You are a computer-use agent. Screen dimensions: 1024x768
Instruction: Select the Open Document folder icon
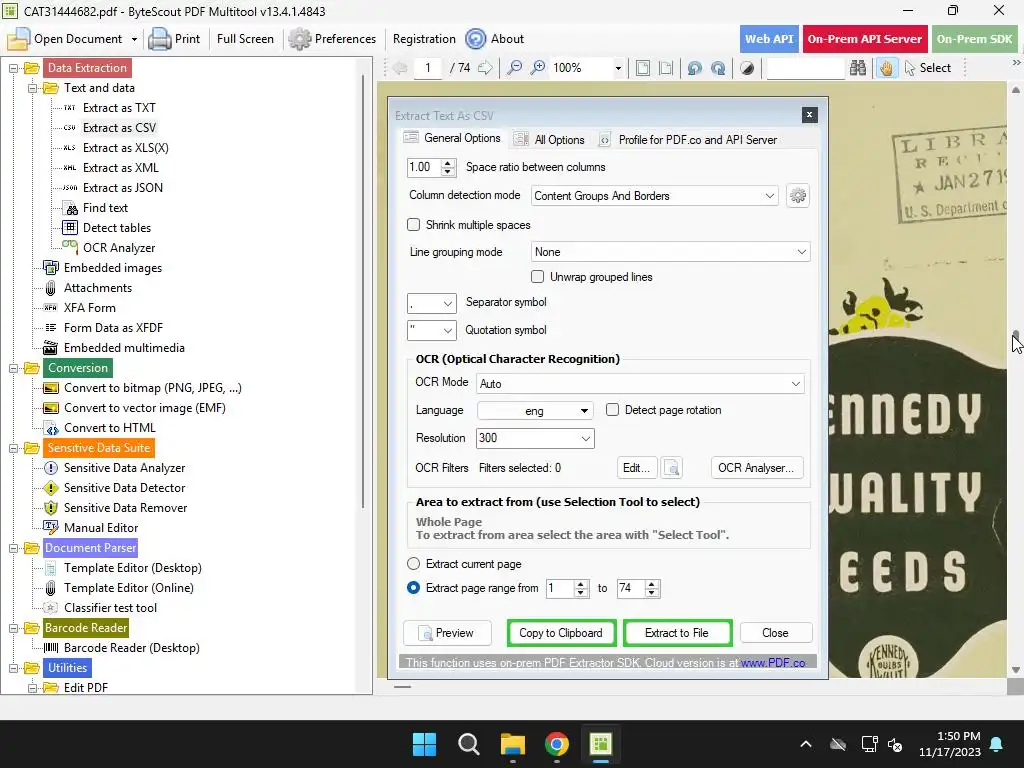[18, 39]
